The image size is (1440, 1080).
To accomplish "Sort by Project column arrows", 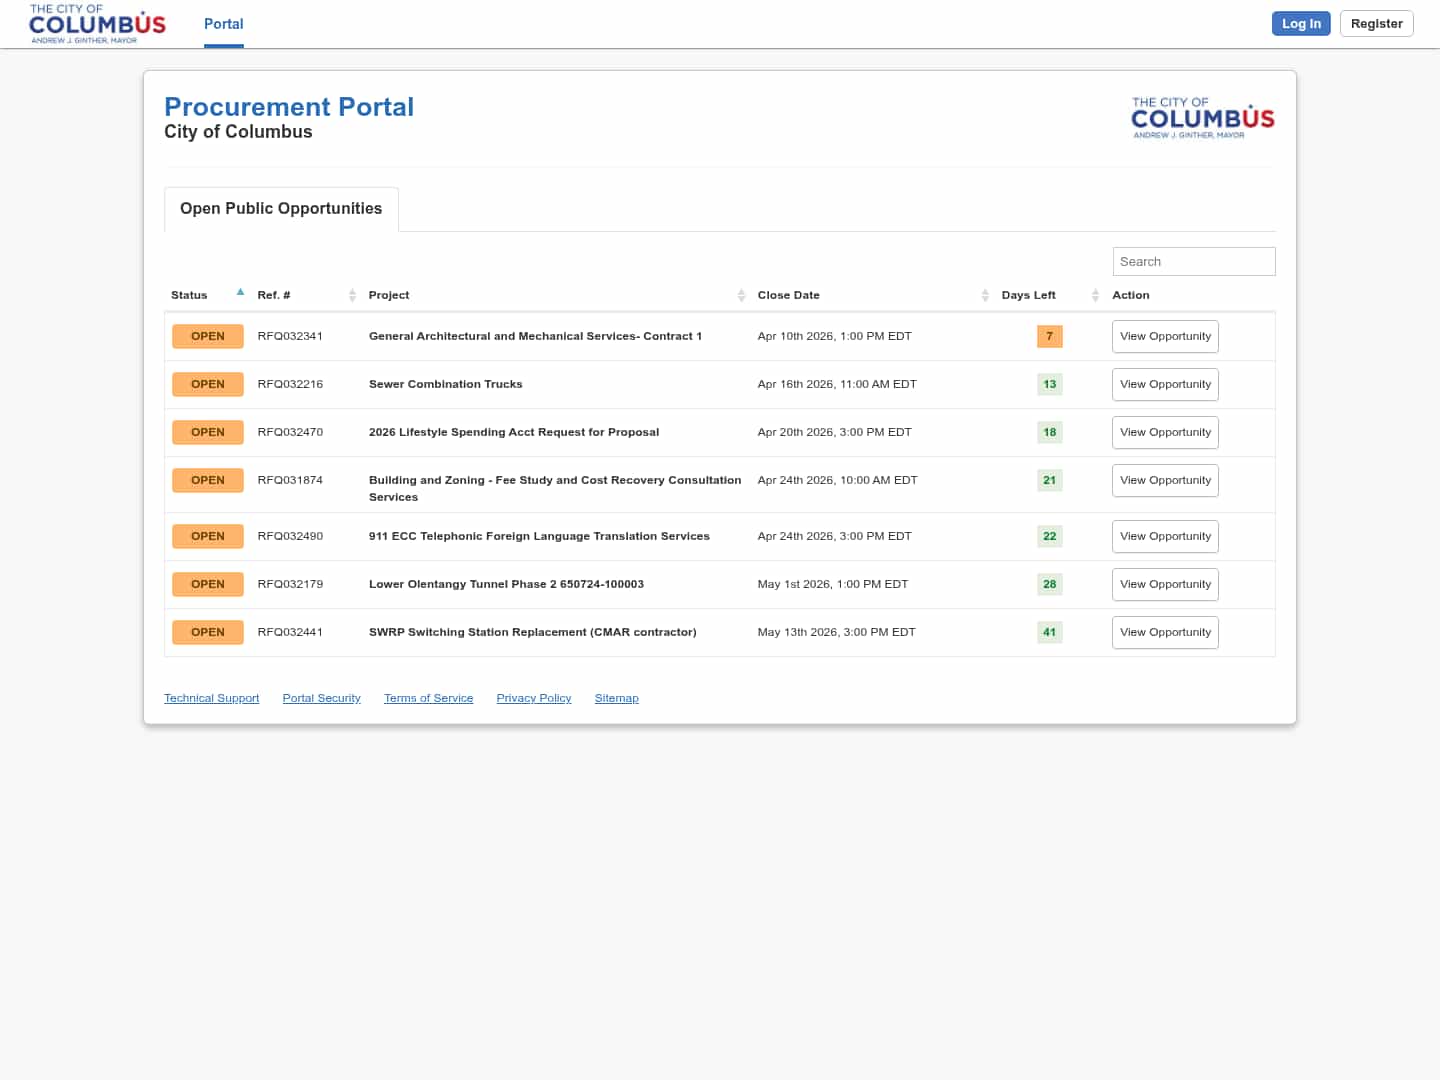I will pos(741,295).
